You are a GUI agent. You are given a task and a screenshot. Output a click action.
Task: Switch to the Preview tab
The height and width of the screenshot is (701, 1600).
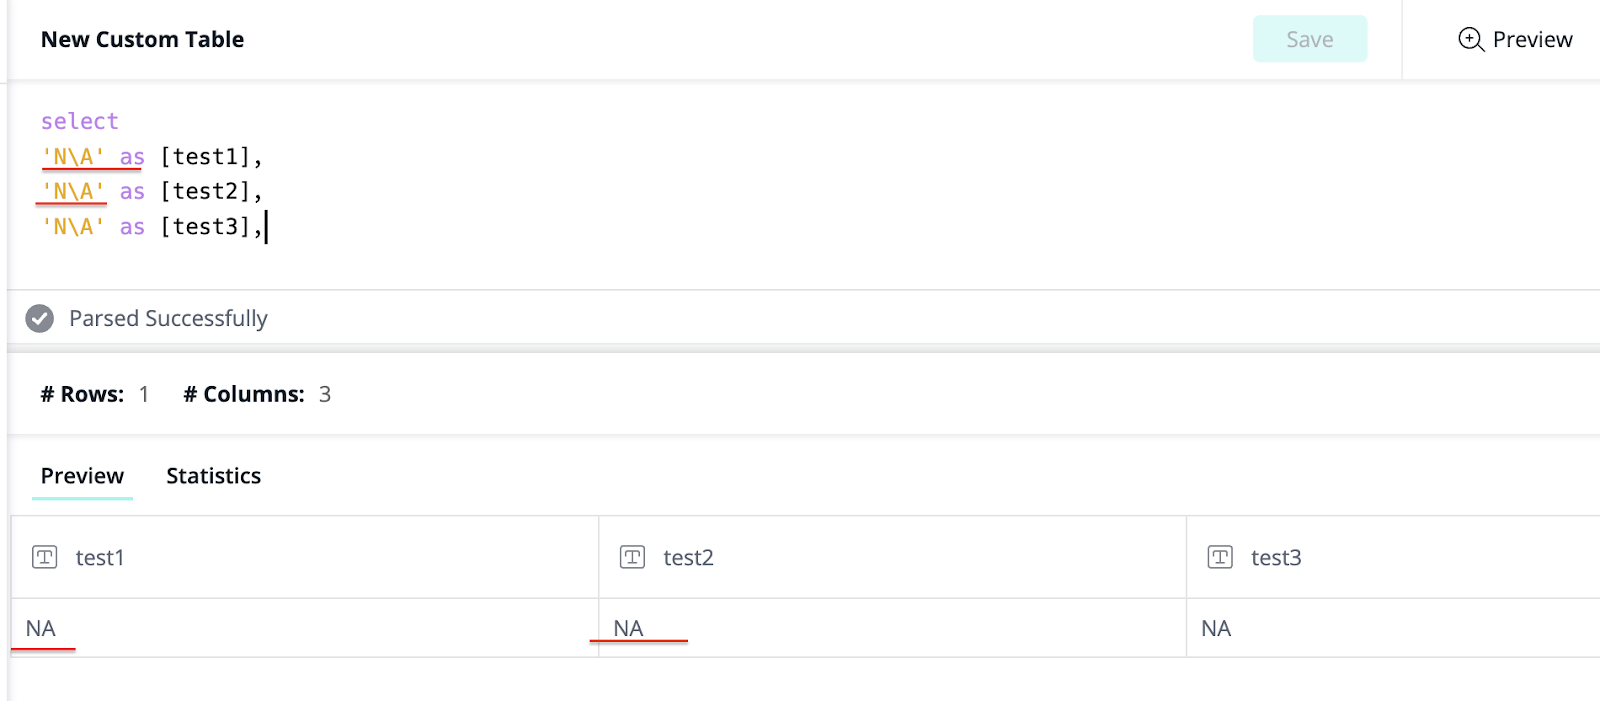coord(81,476)
